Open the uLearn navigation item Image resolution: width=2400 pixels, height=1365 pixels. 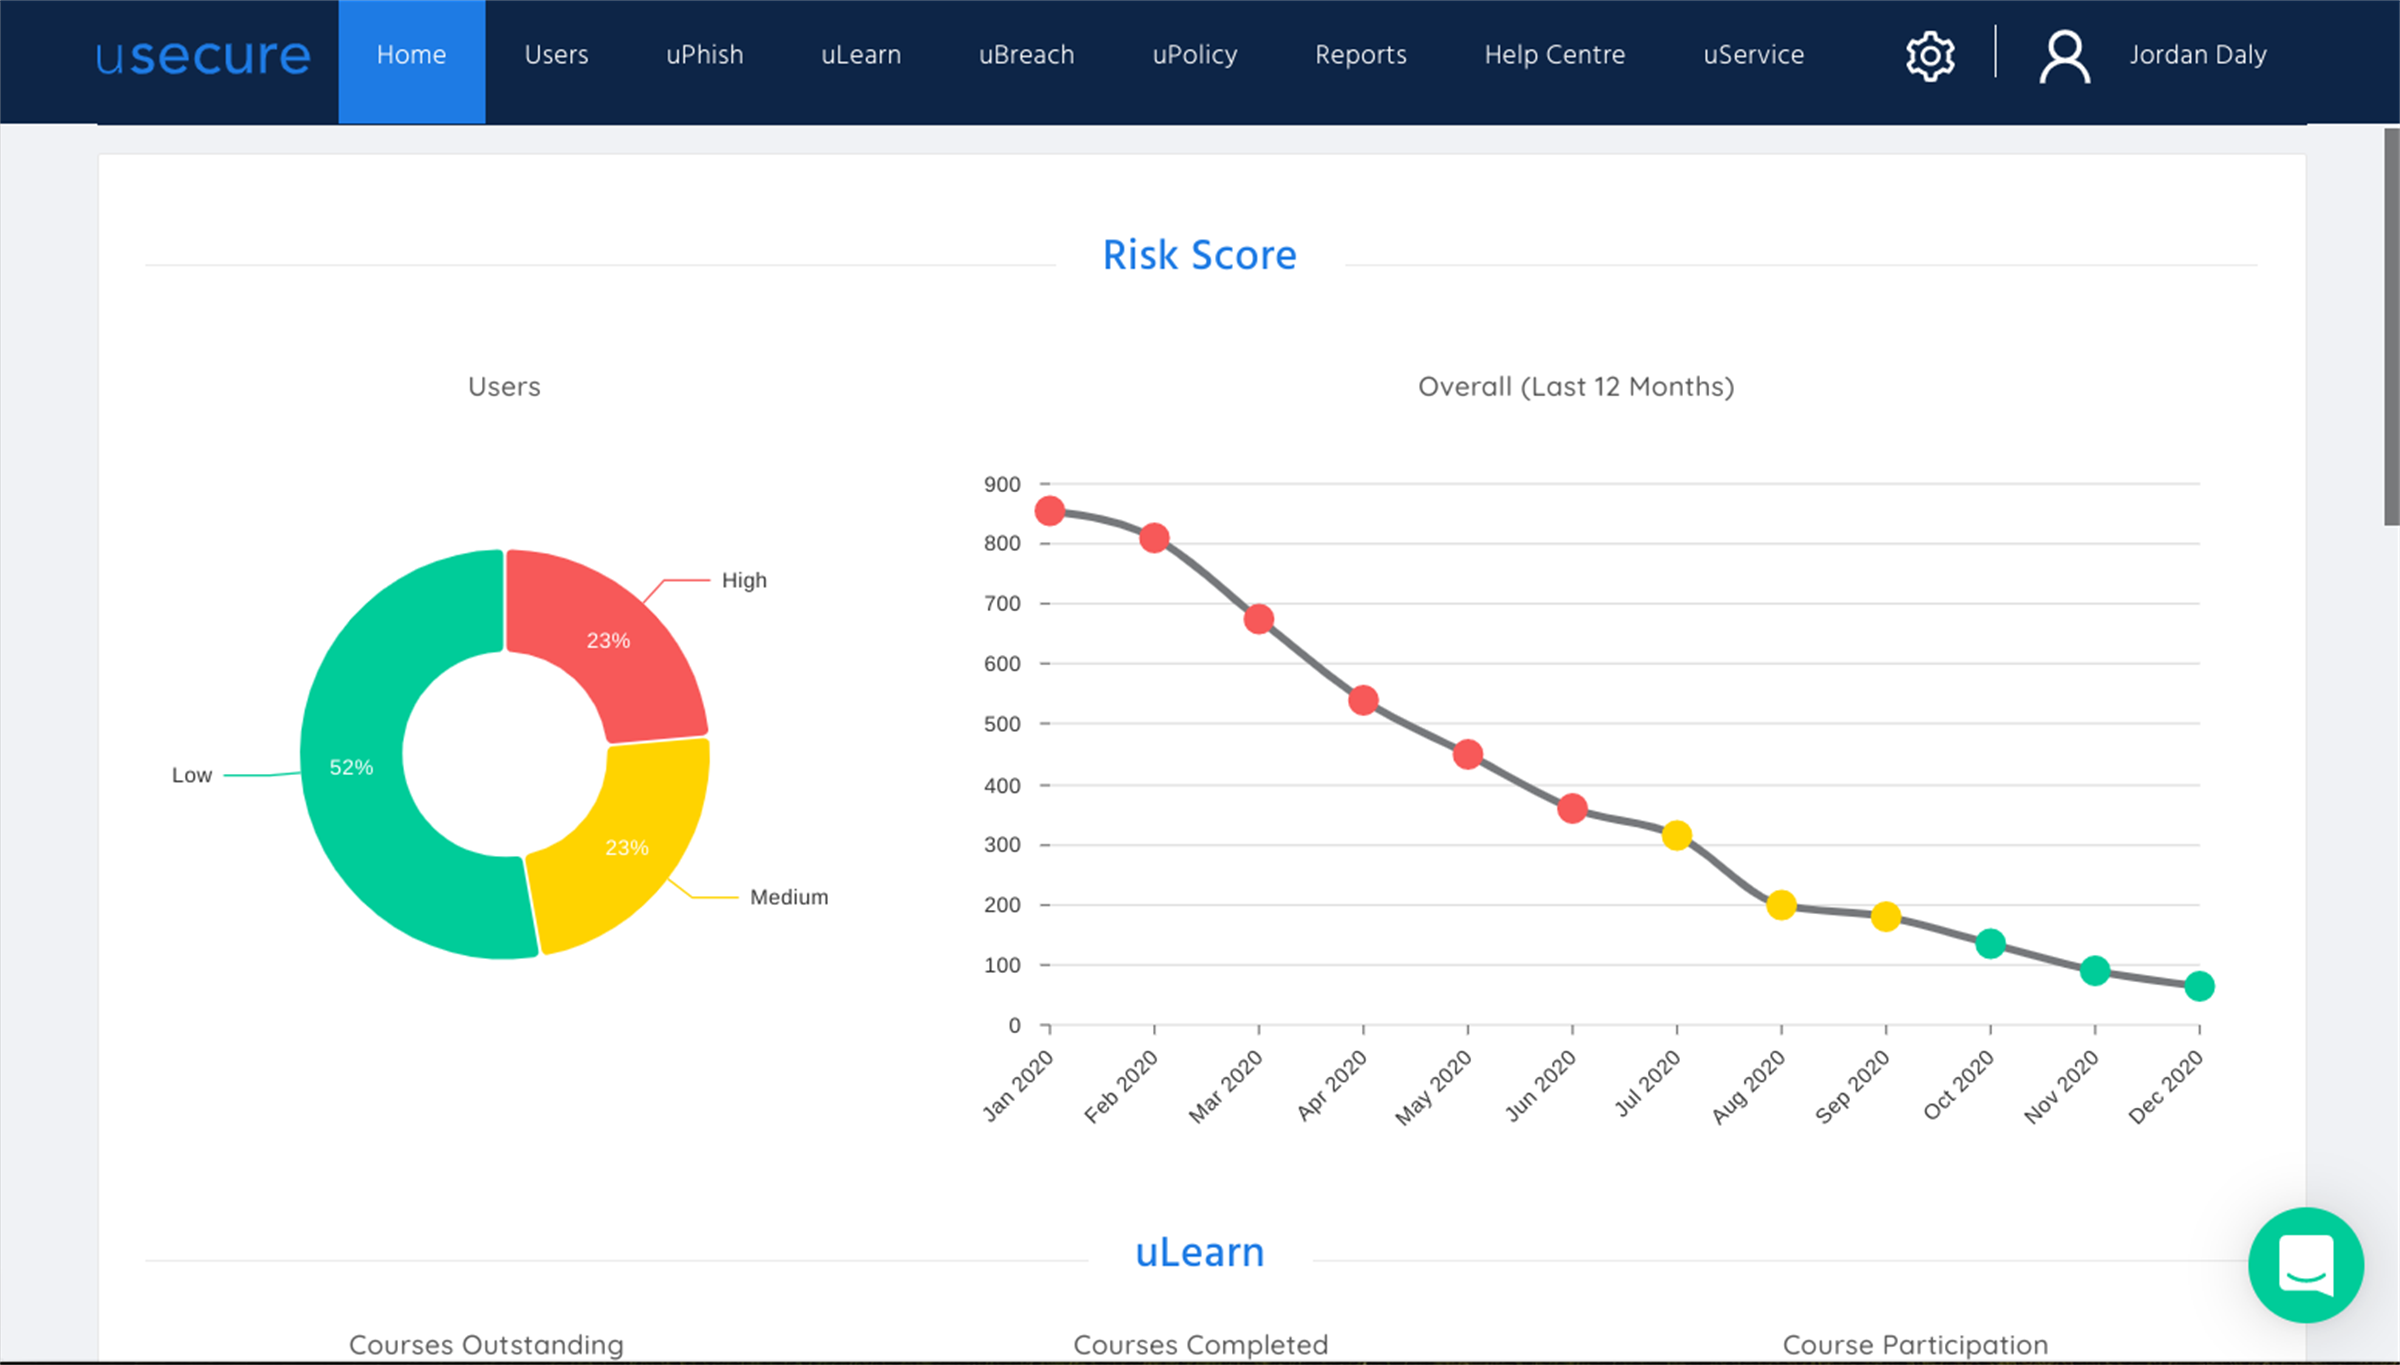pos(861,55)
